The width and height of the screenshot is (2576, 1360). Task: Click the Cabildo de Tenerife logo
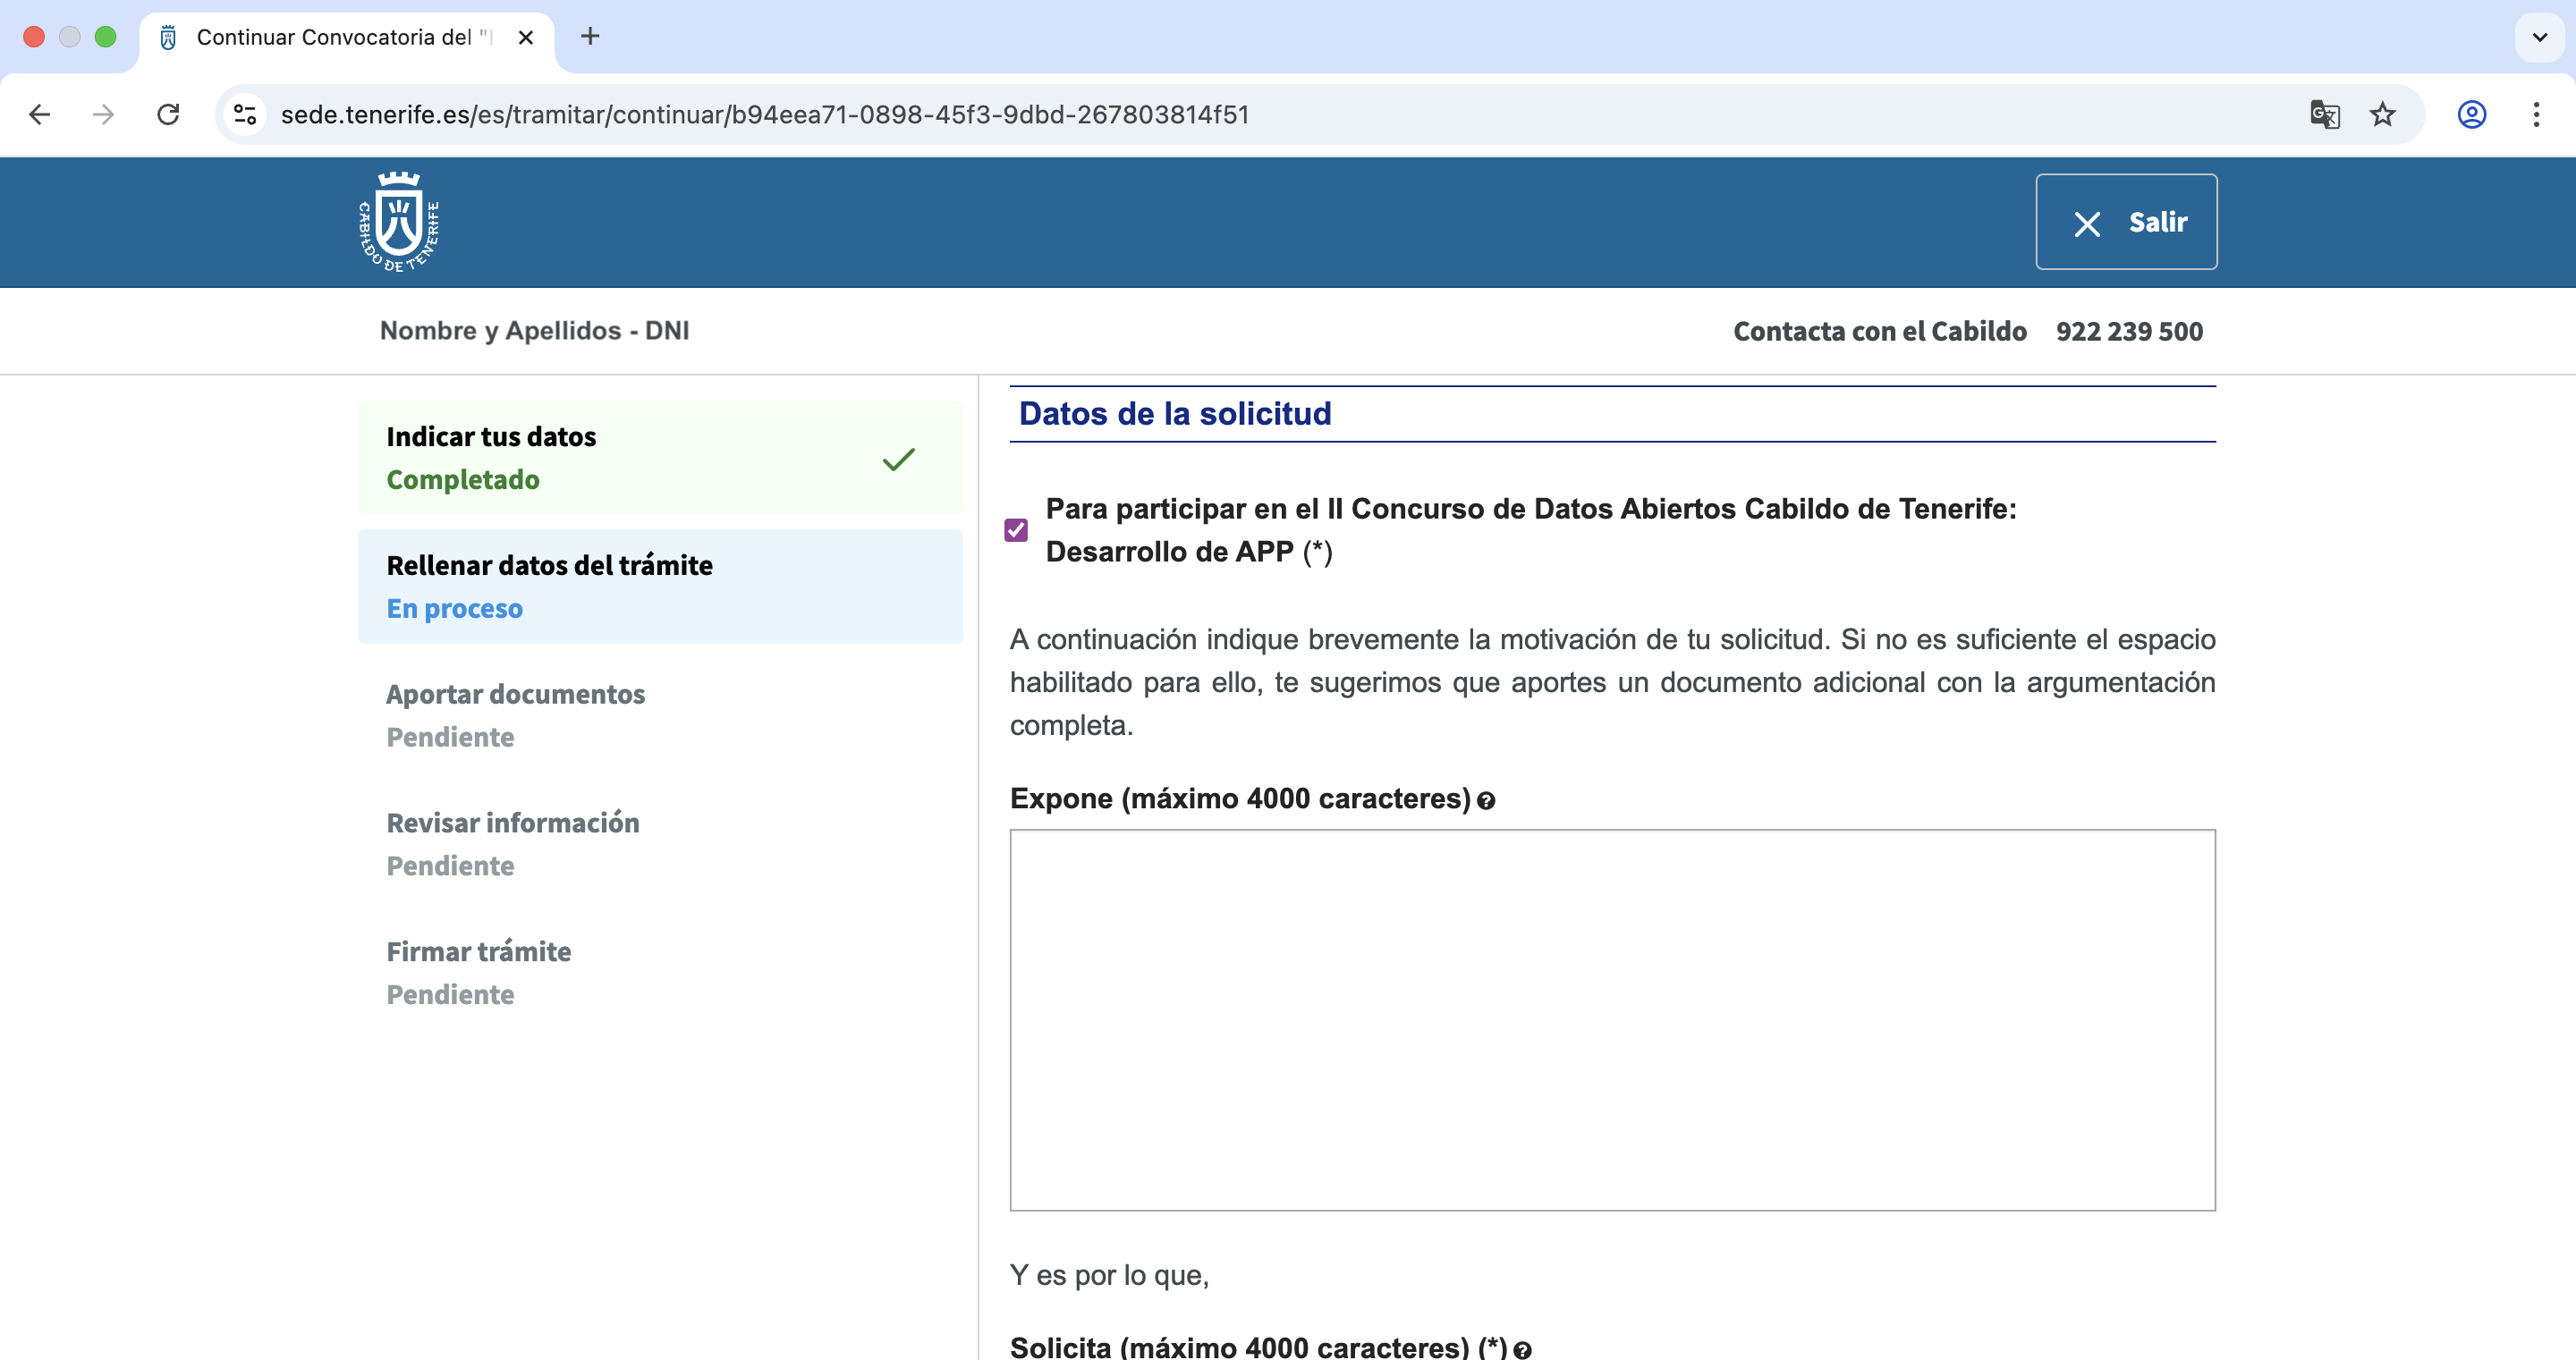pos(399,222)
